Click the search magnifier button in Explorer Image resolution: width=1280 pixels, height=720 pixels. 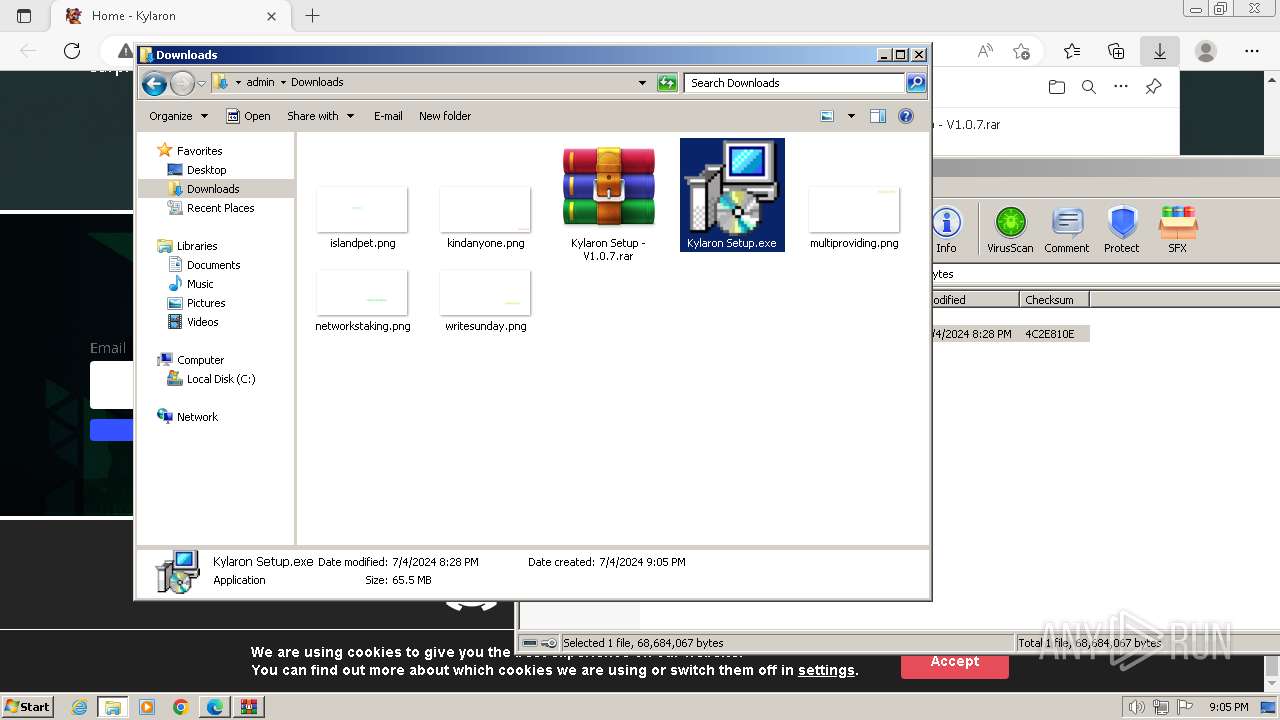916,83
